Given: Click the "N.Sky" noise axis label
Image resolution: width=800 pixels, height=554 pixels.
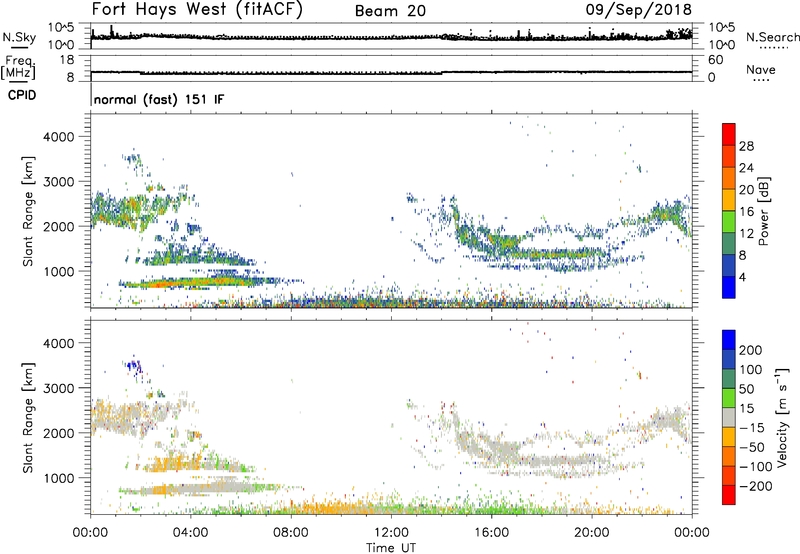Looking at the screenshot, I should coord(19,38).
